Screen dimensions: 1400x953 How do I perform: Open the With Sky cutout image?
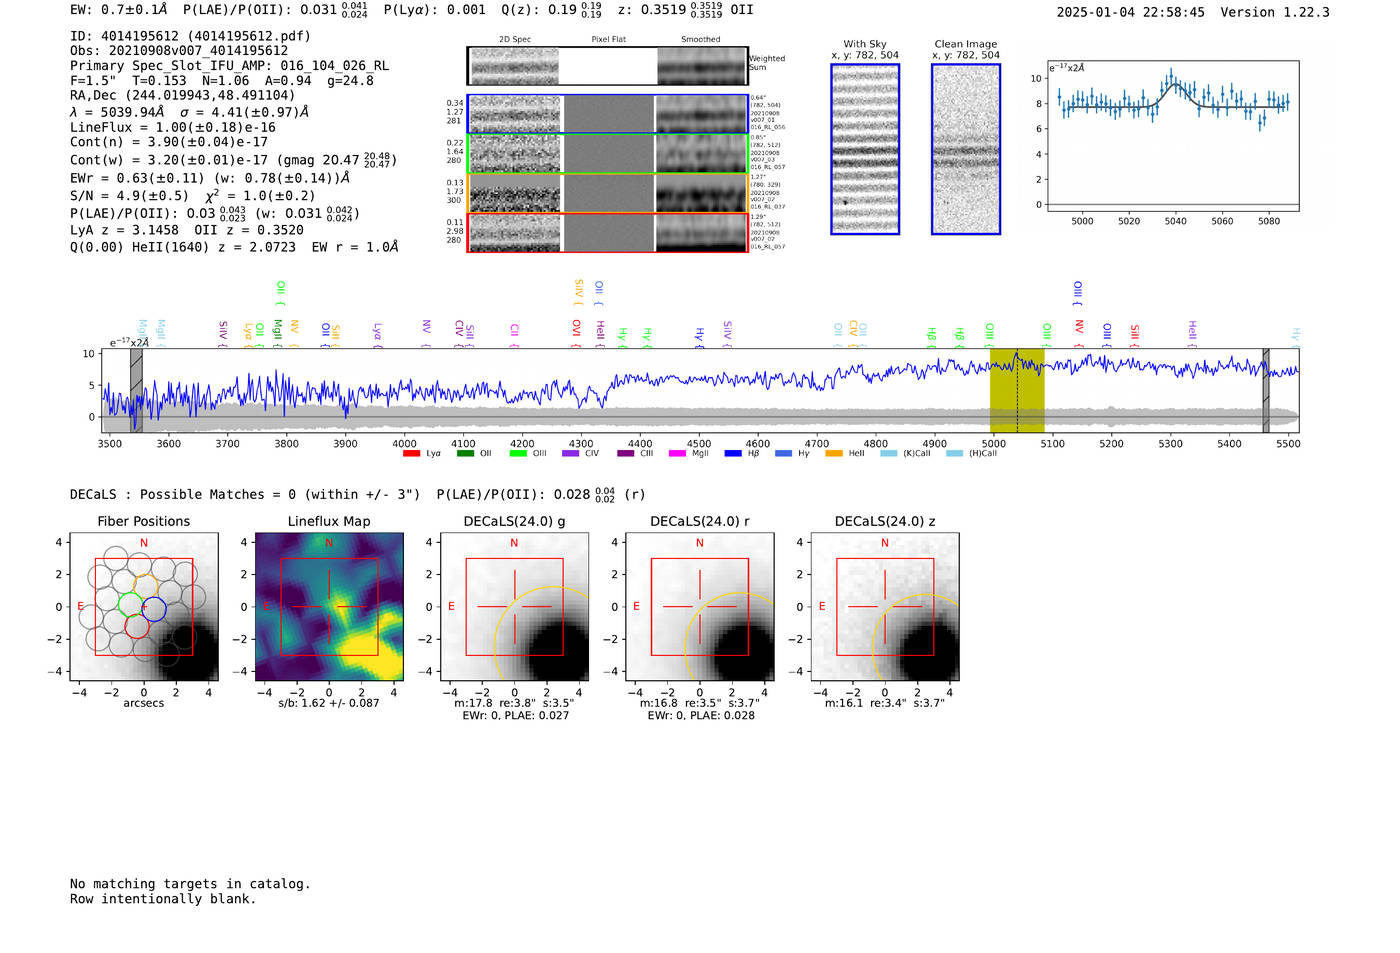tap(865, 149)
